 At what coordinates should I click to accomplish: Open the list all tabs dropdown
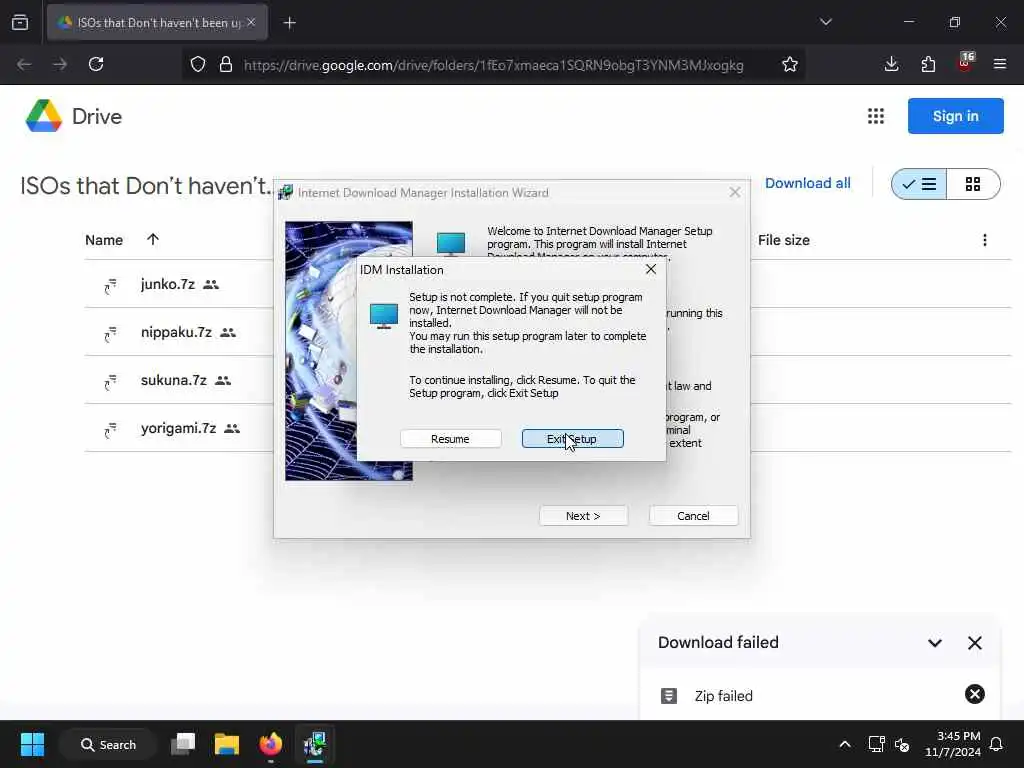coord(825,22)
